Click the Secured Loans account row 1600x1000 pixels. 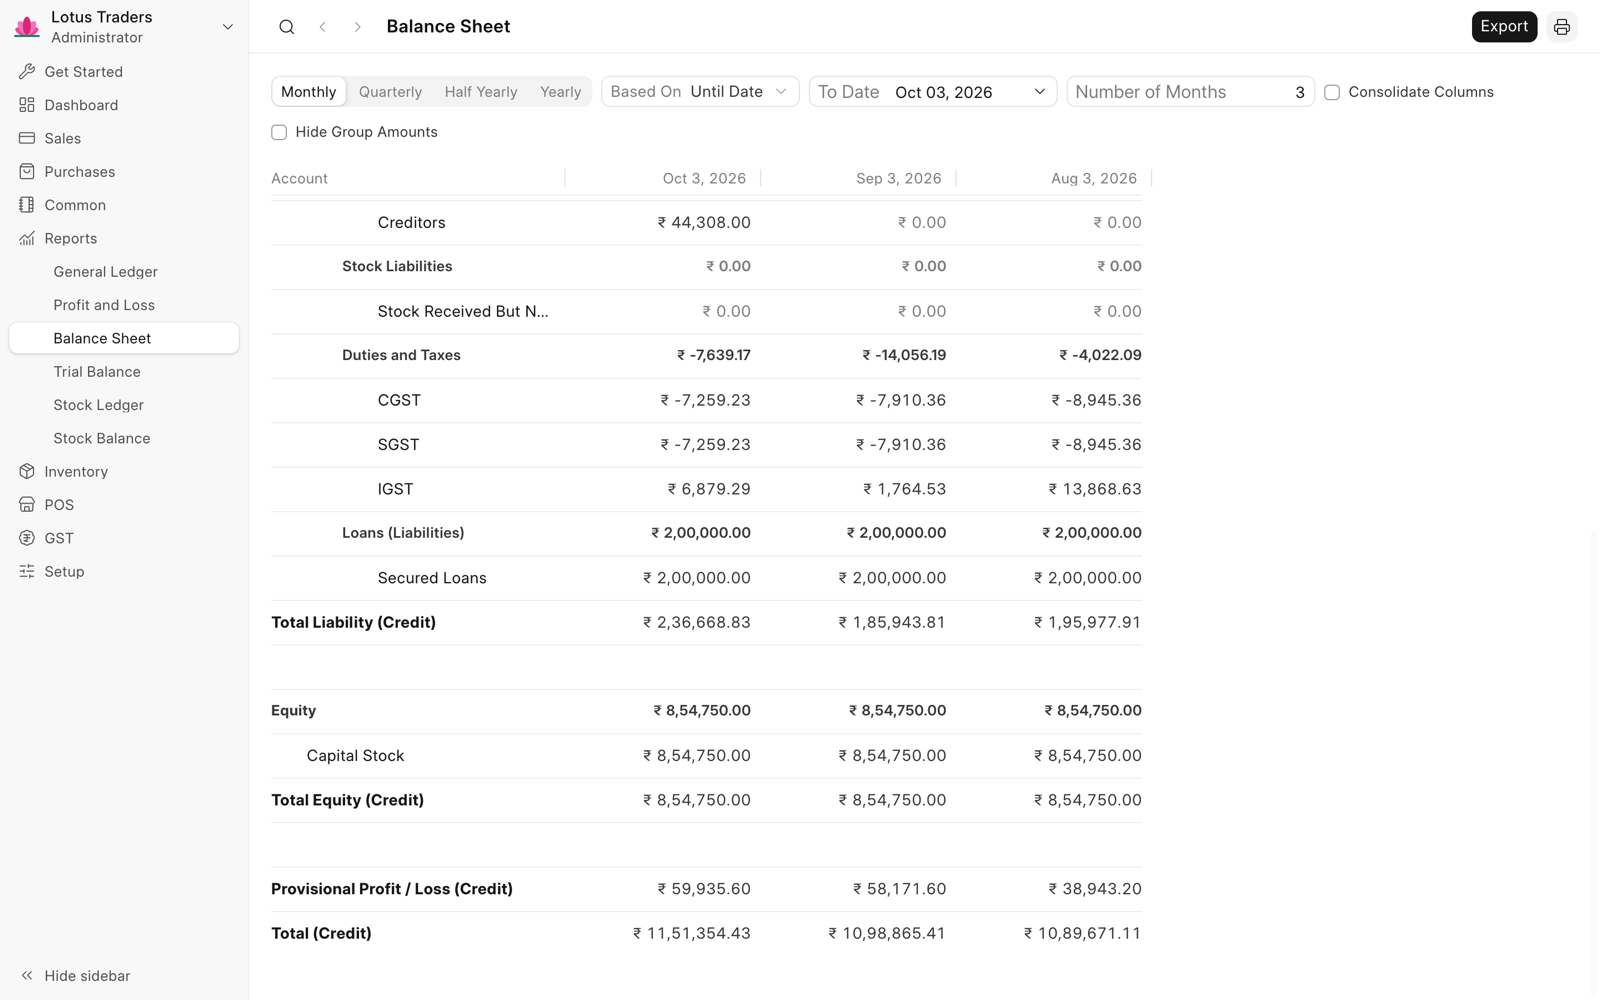[x=706, y=578]
